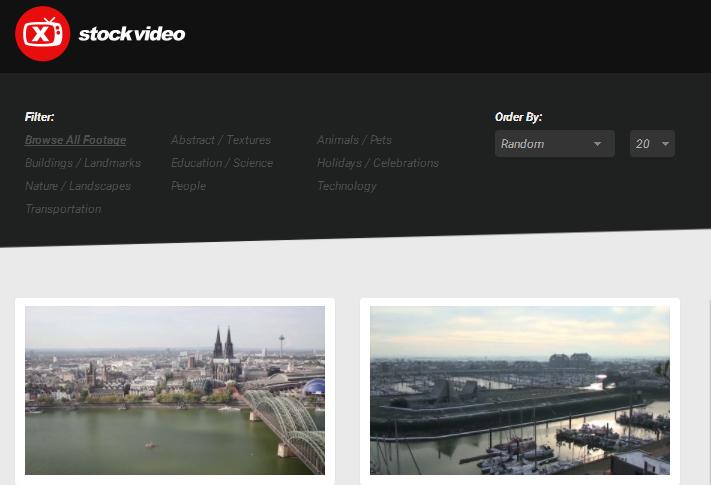Click the arrow on the Random dropdown
Screen dimensions: 711x485
[598, 144]
